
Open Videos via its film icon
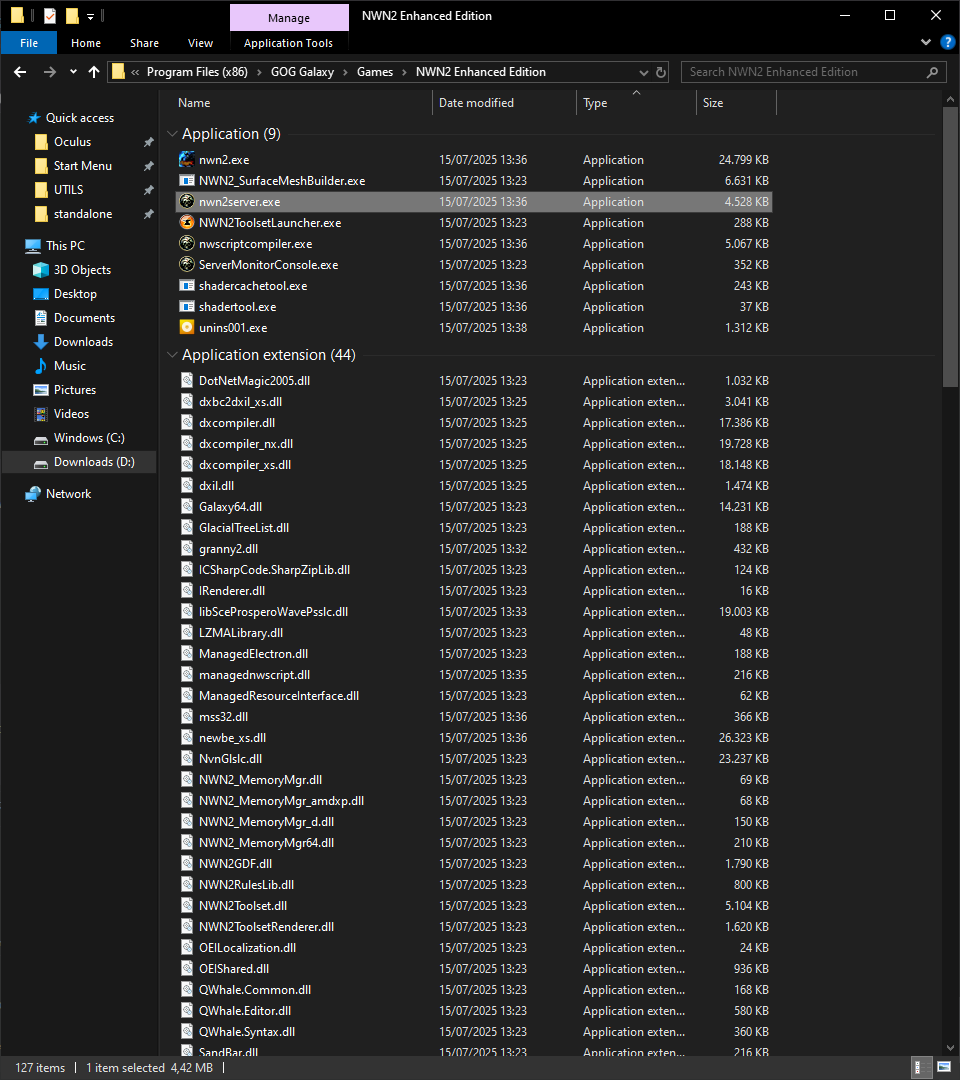pyautogui.click(x=41, y=414)
